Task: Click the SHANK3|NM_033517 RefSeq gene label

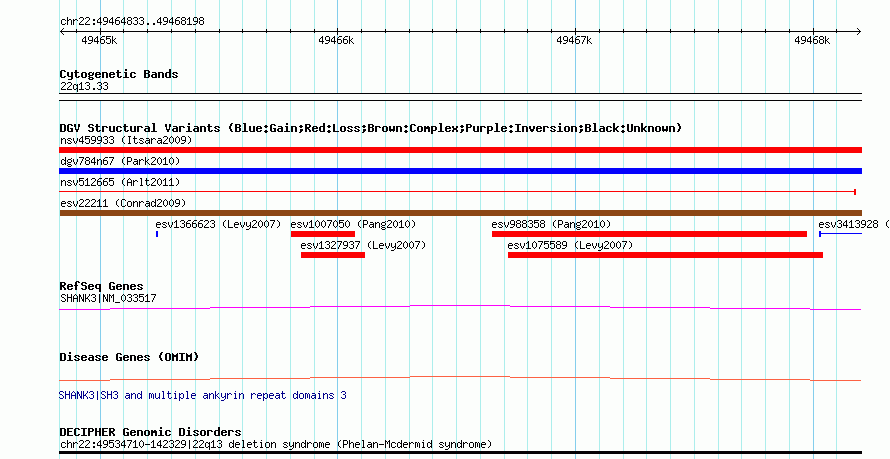Action: click(x=108, y=298)
